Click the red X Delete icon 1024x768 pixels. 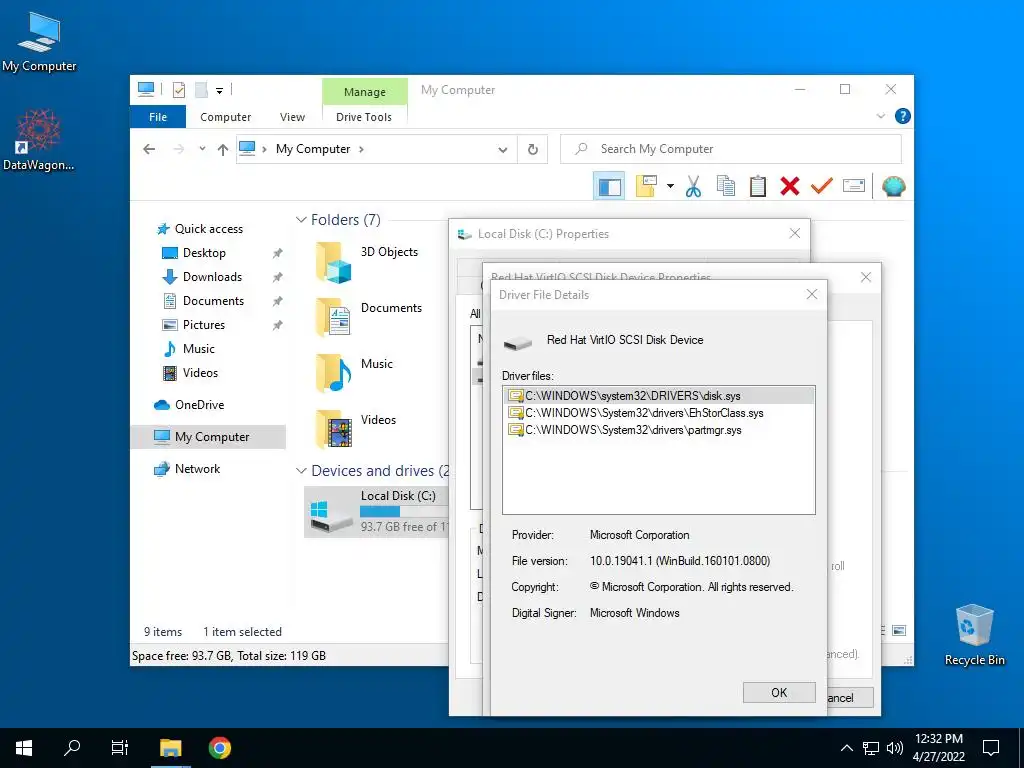point(790,187)
